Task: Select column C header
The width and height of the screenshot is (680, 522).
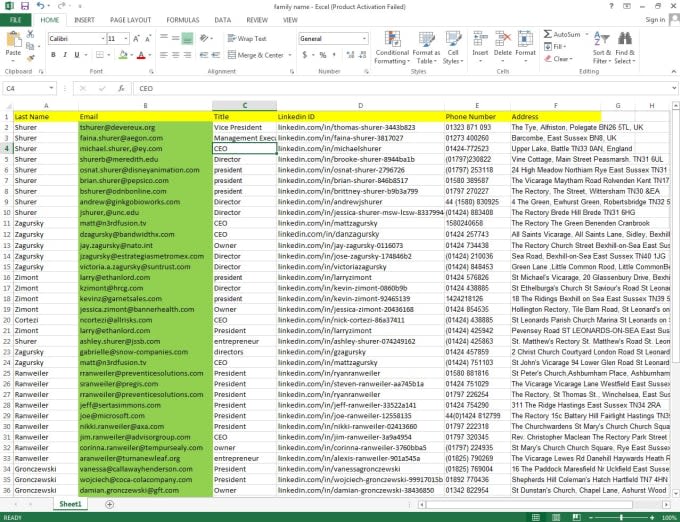Action: click(245, 105)
